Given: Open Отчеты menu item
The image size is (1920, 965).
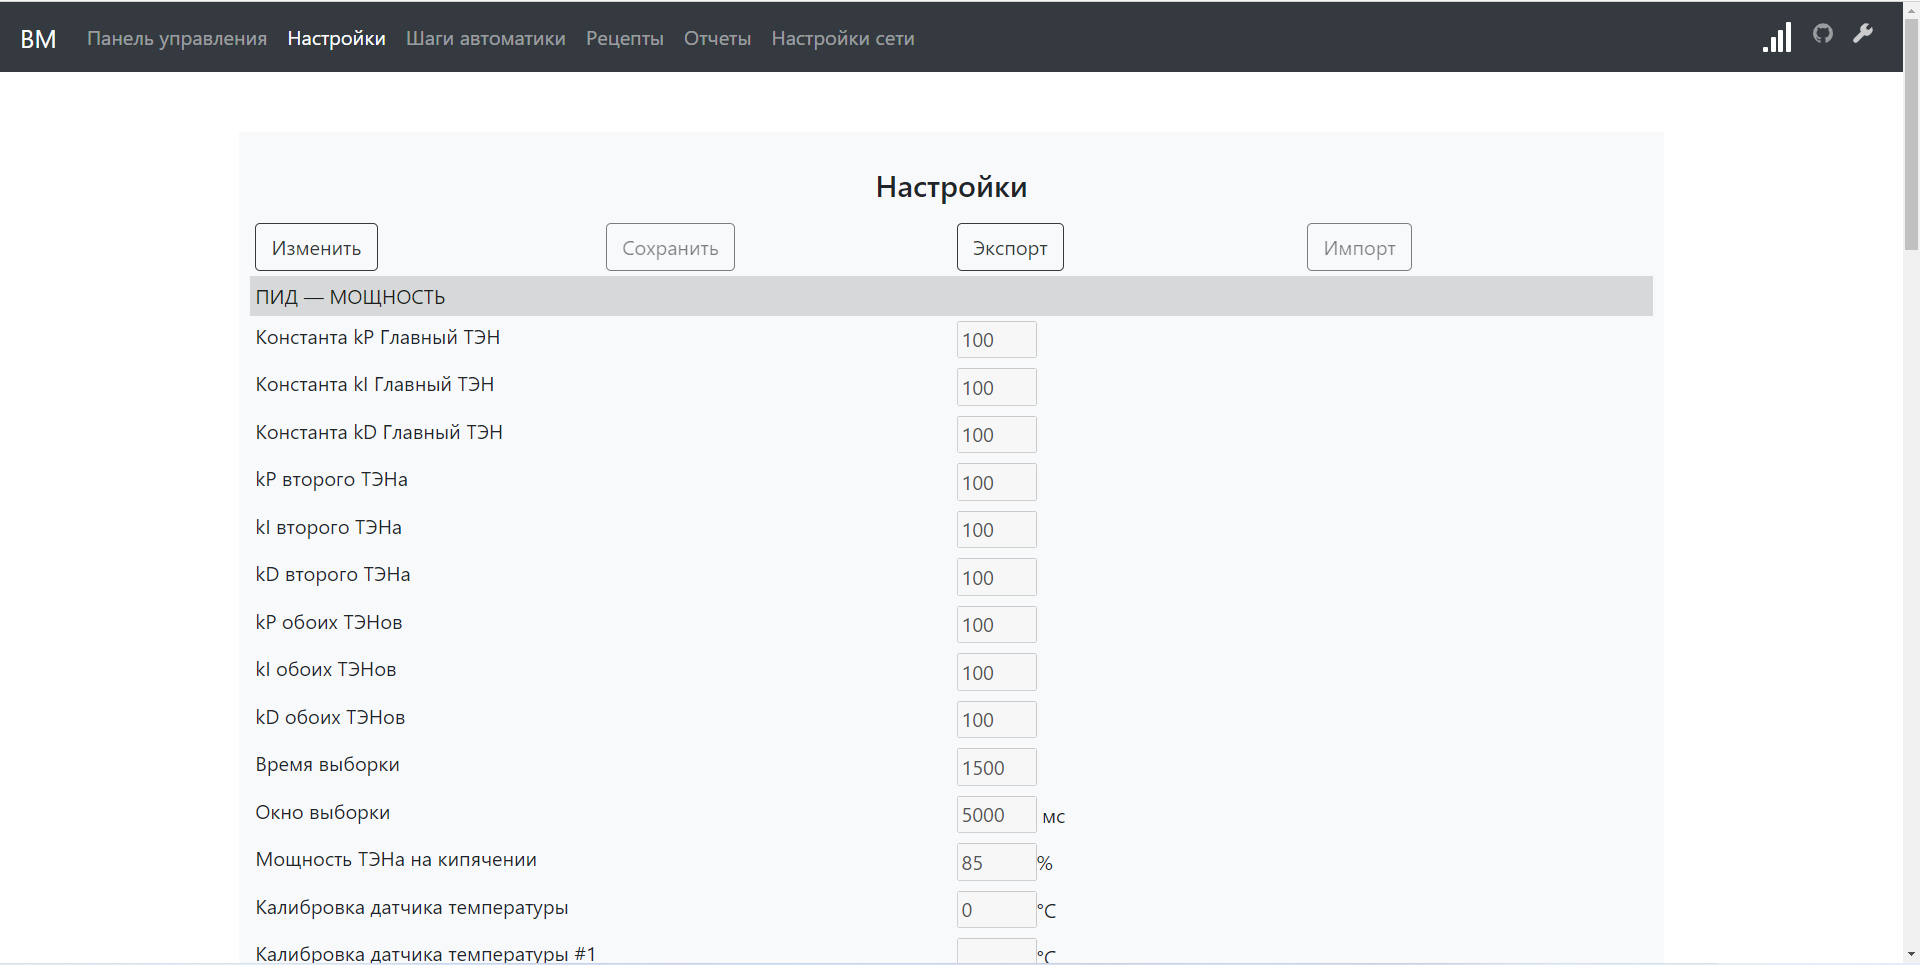Looking at the screenshot, I should 717,38.
